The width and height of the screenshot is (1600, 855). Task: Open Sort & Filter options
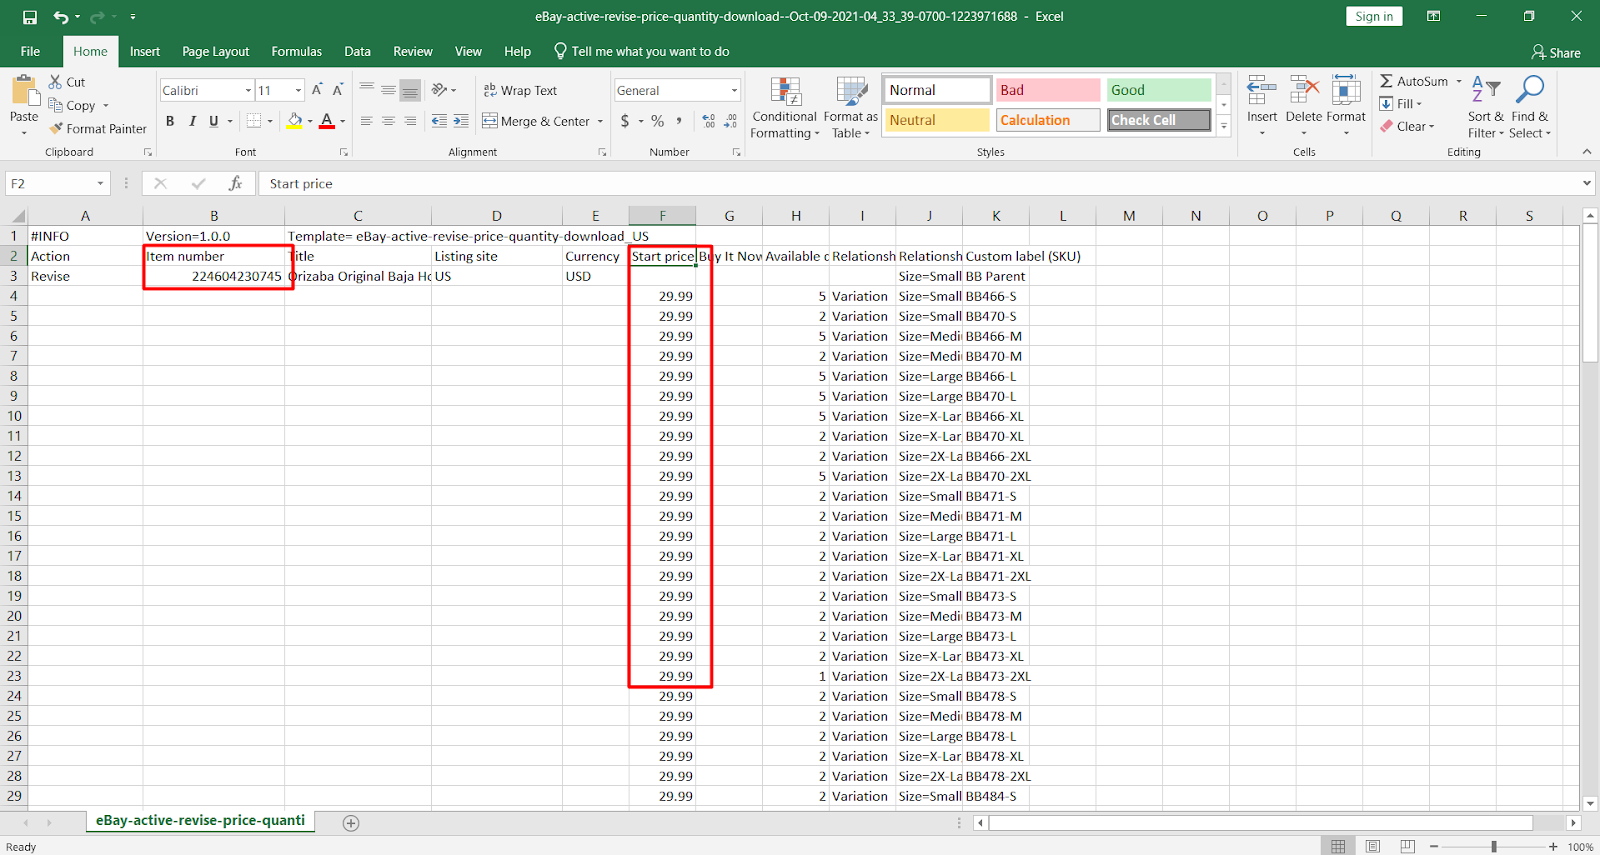[x=1486, y=108]
